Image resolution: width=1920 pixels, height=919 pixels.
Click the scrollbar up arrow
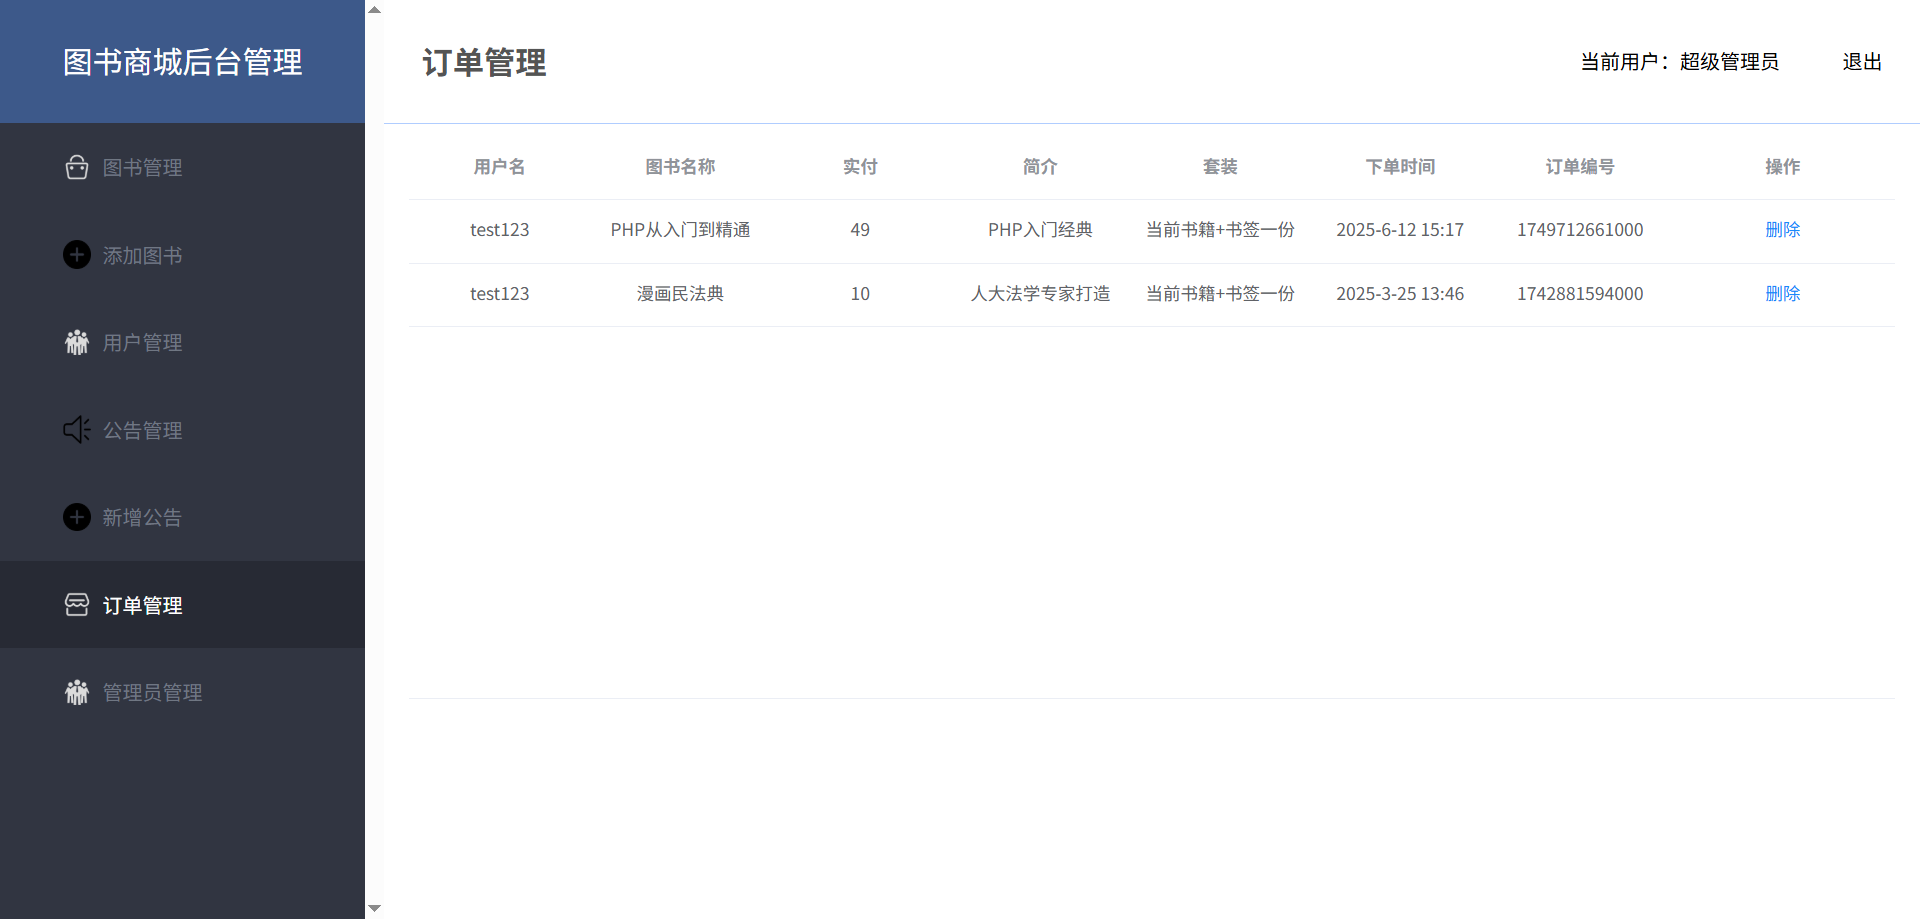click(x=374, y=9)
